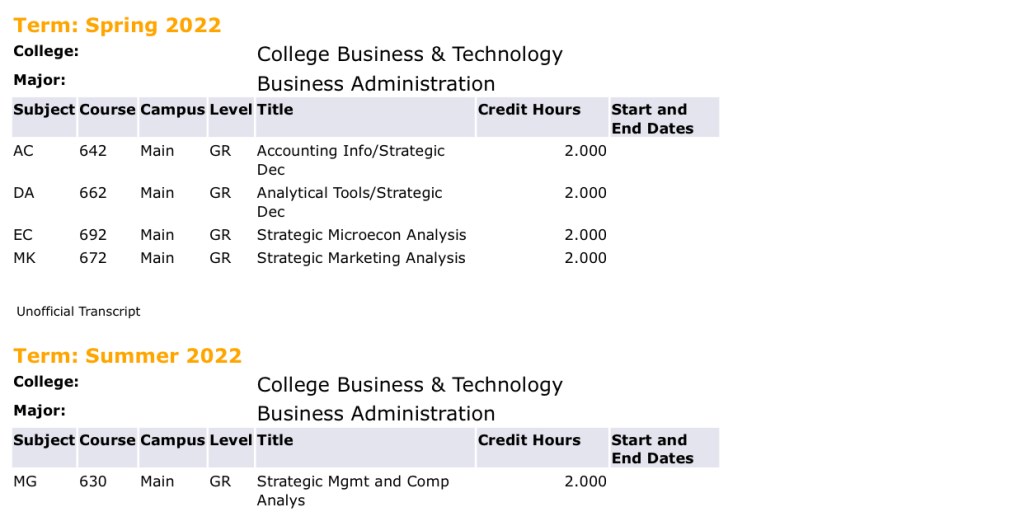
Task: Click the Strategic Microecon Analysis title
Action: [x=361, y=235]
